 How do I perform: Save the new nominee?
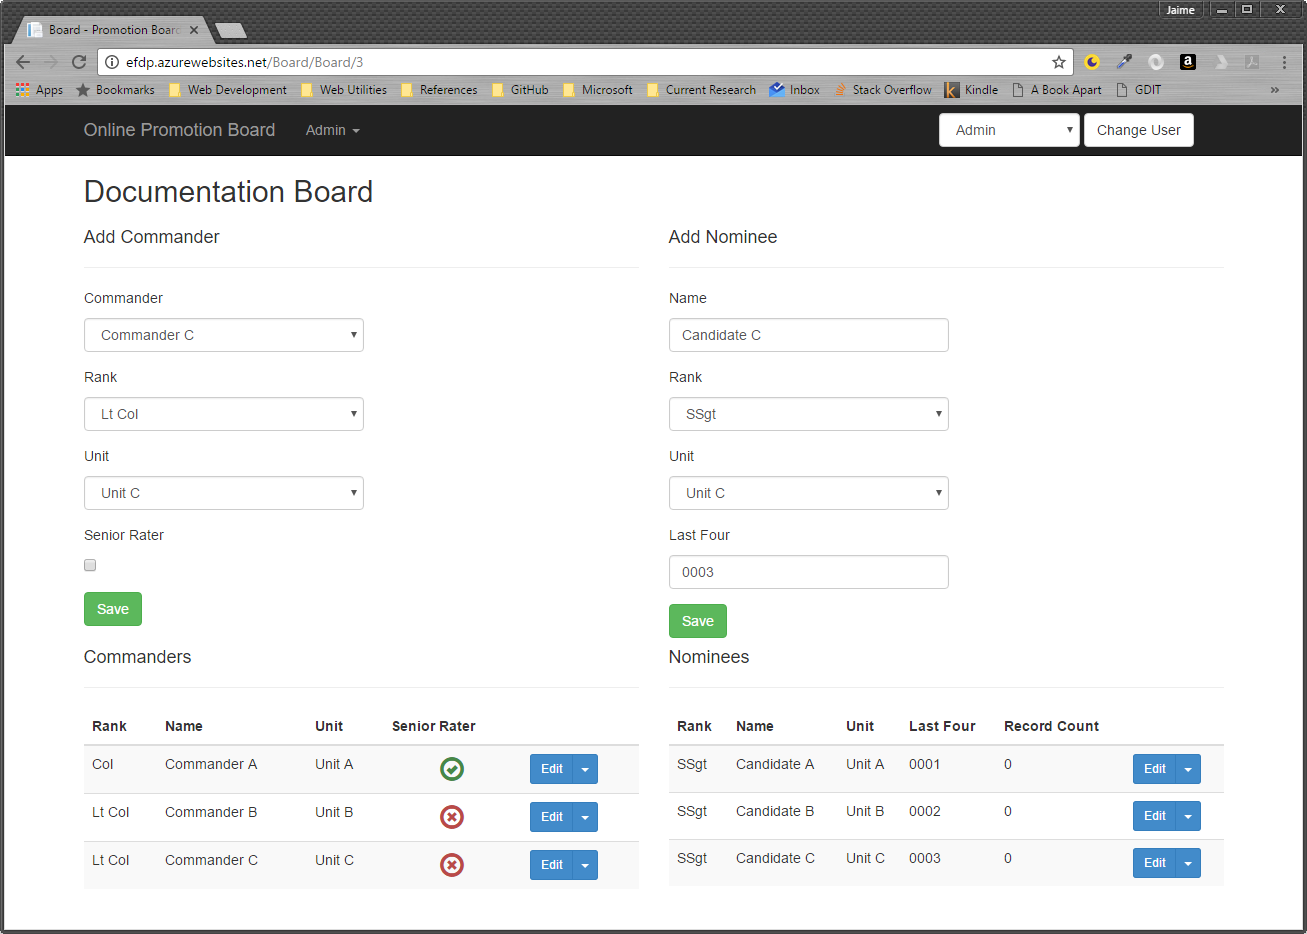pos(697,621)
